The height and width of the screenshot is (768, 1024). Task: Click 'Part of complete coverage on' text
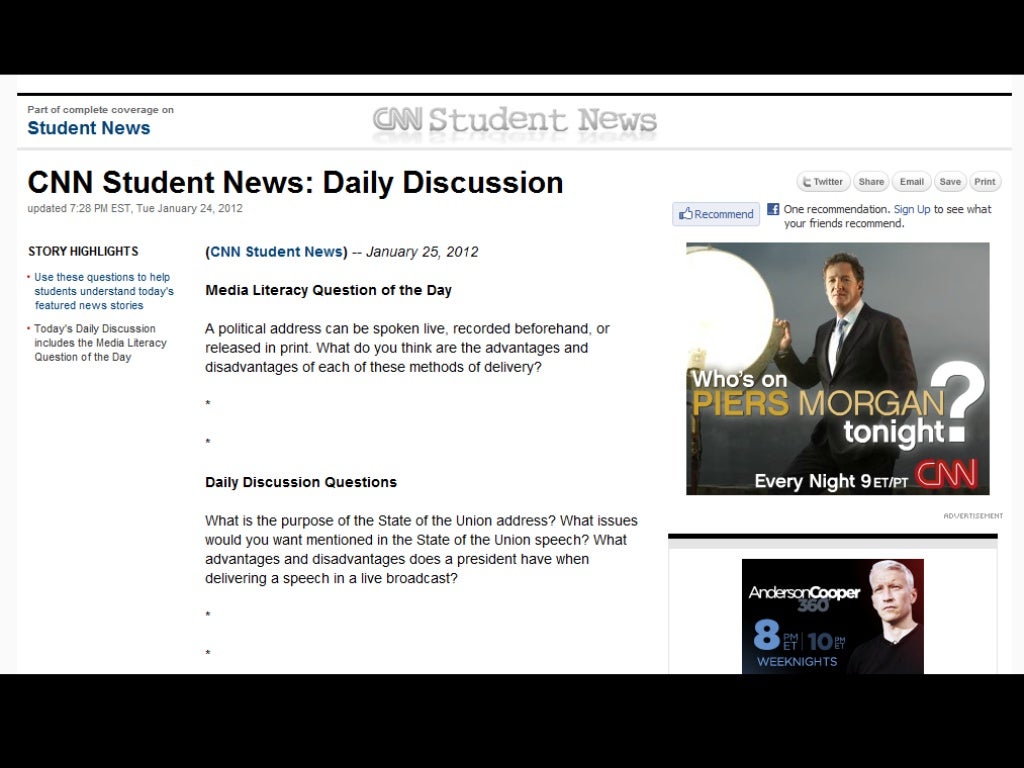click(x=101, y=110)
